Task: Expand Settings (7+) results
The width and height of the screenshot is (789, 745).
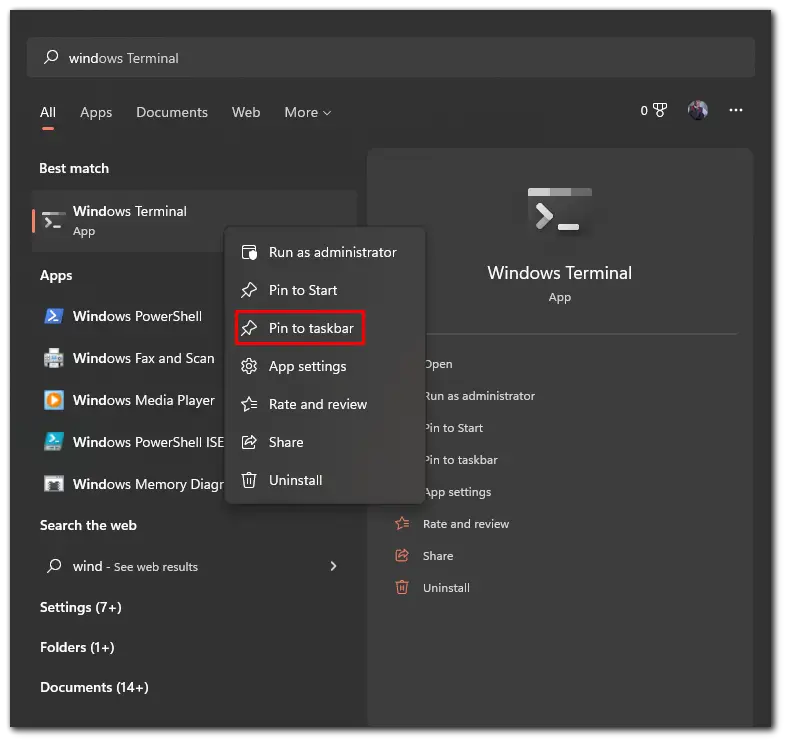Action: (81, 607)
